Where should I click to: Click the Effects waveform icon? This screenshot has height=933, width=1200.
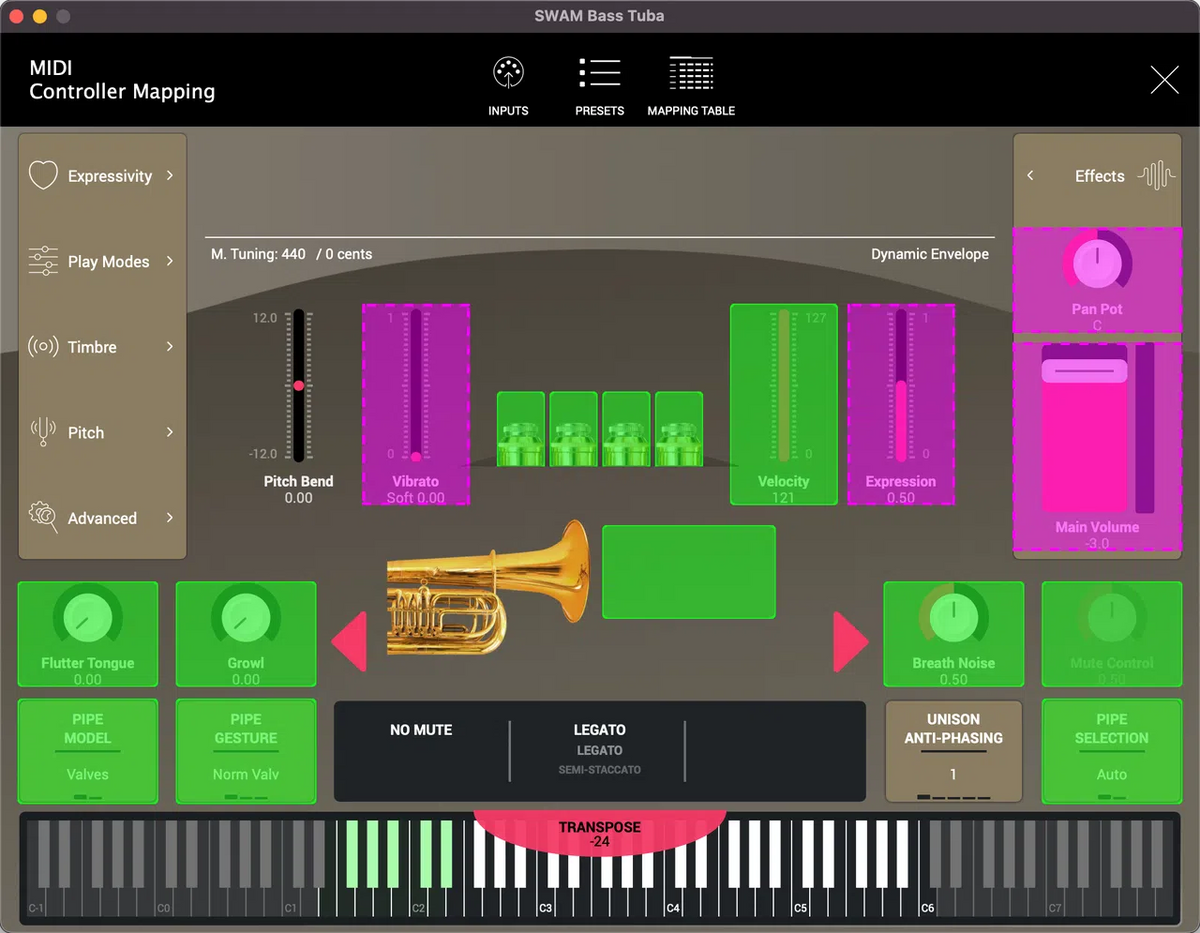[1155, 175]
